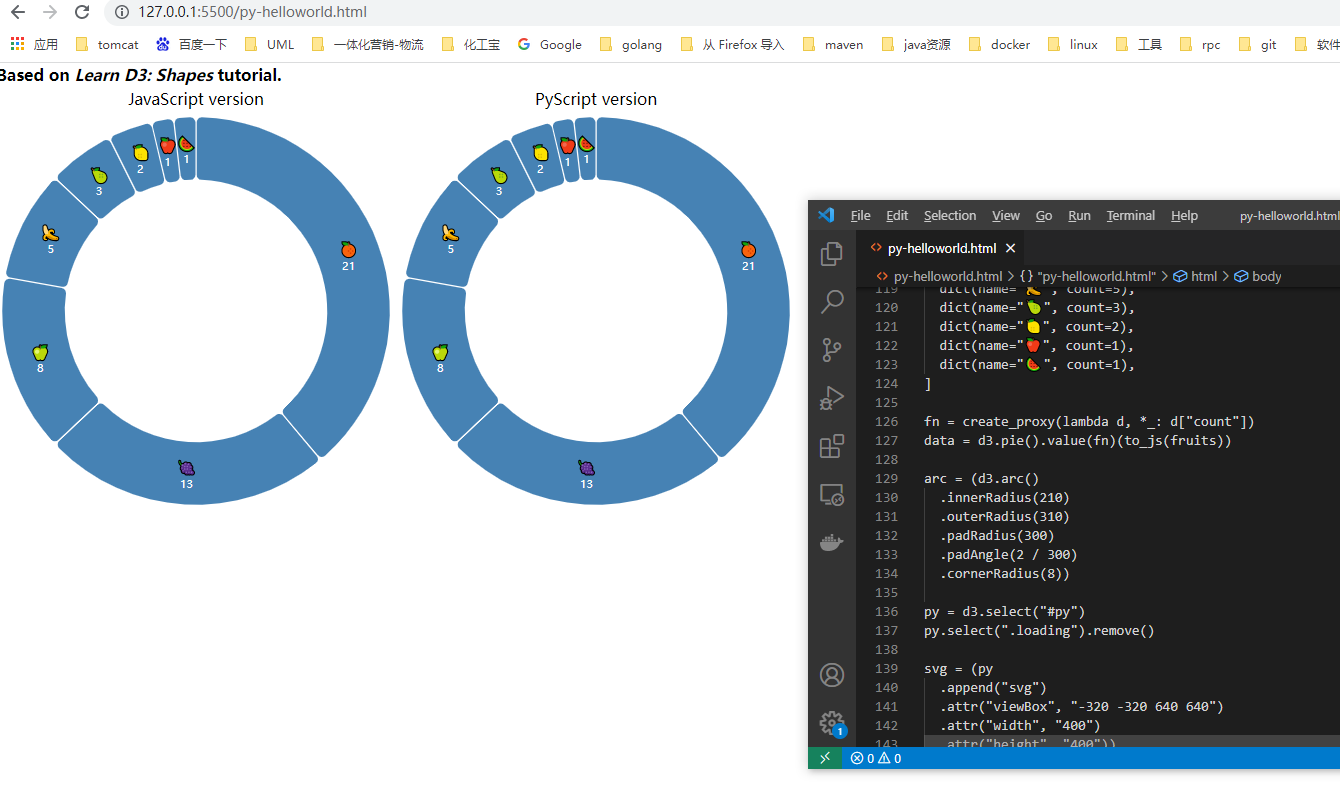Click the py = d3.select("#py") line
The image size is (1340, 796).
(x=1005, y=611)
